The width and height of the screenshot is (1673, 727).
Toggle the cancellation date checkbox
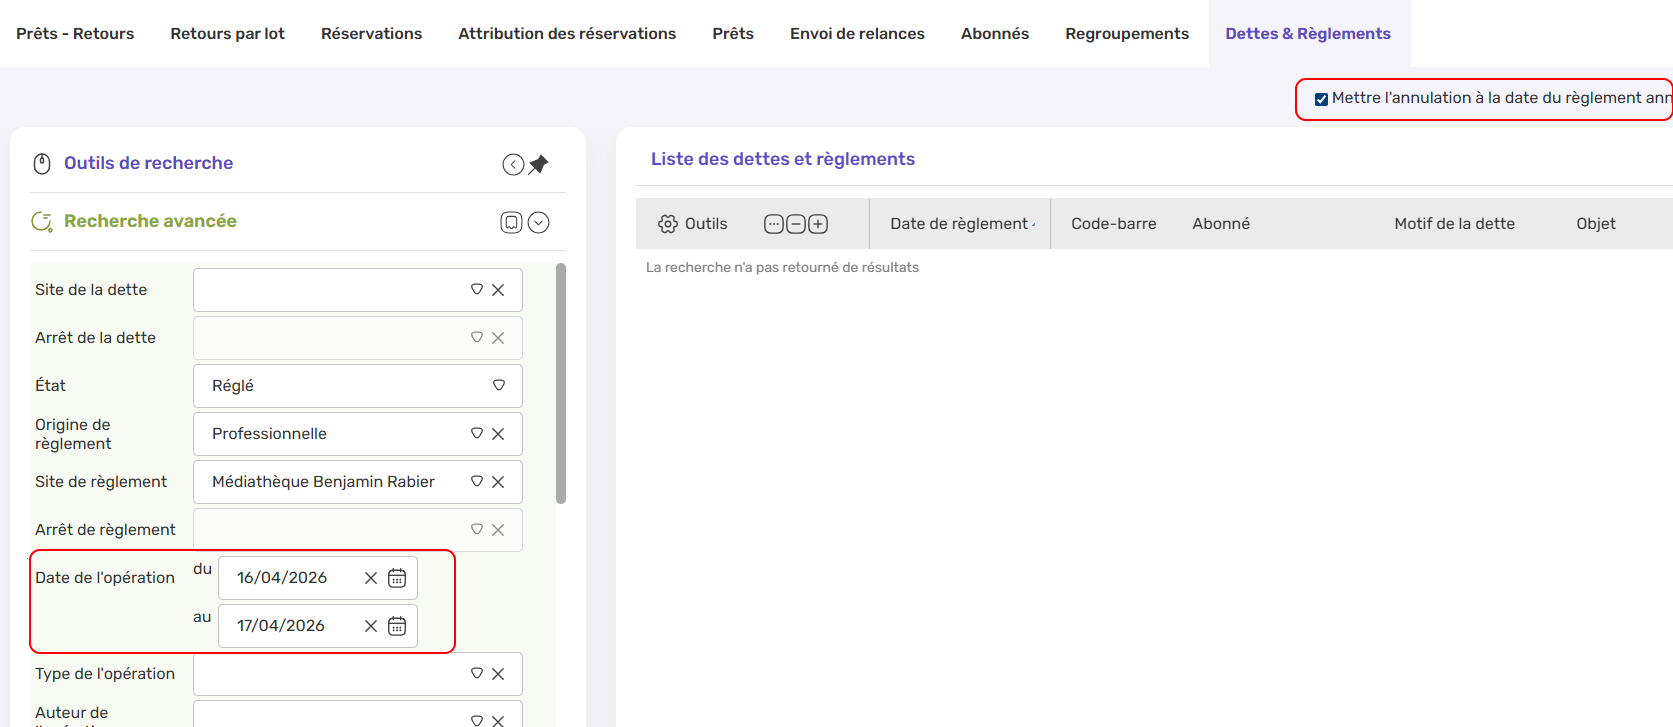point(1321,99)
